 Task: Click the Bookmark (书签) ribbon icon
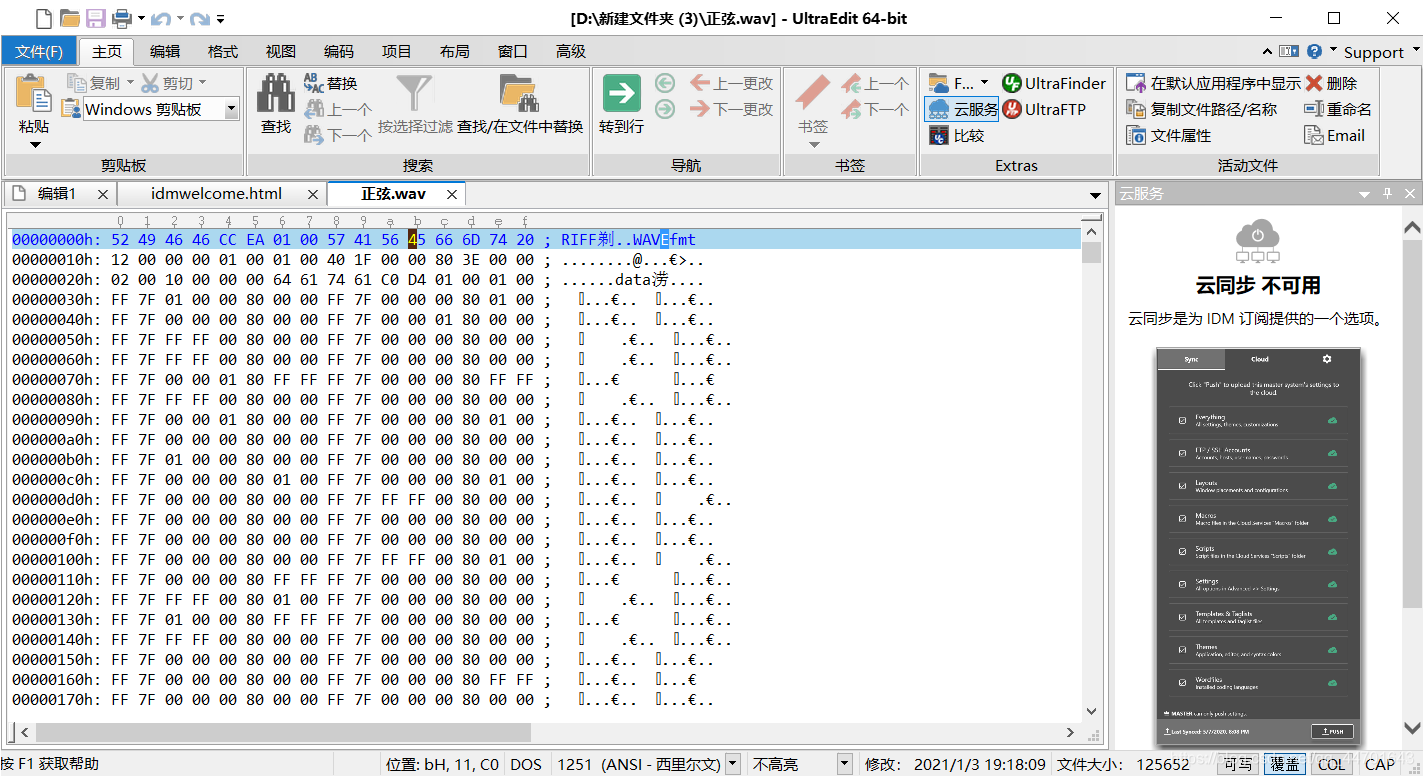813,93
